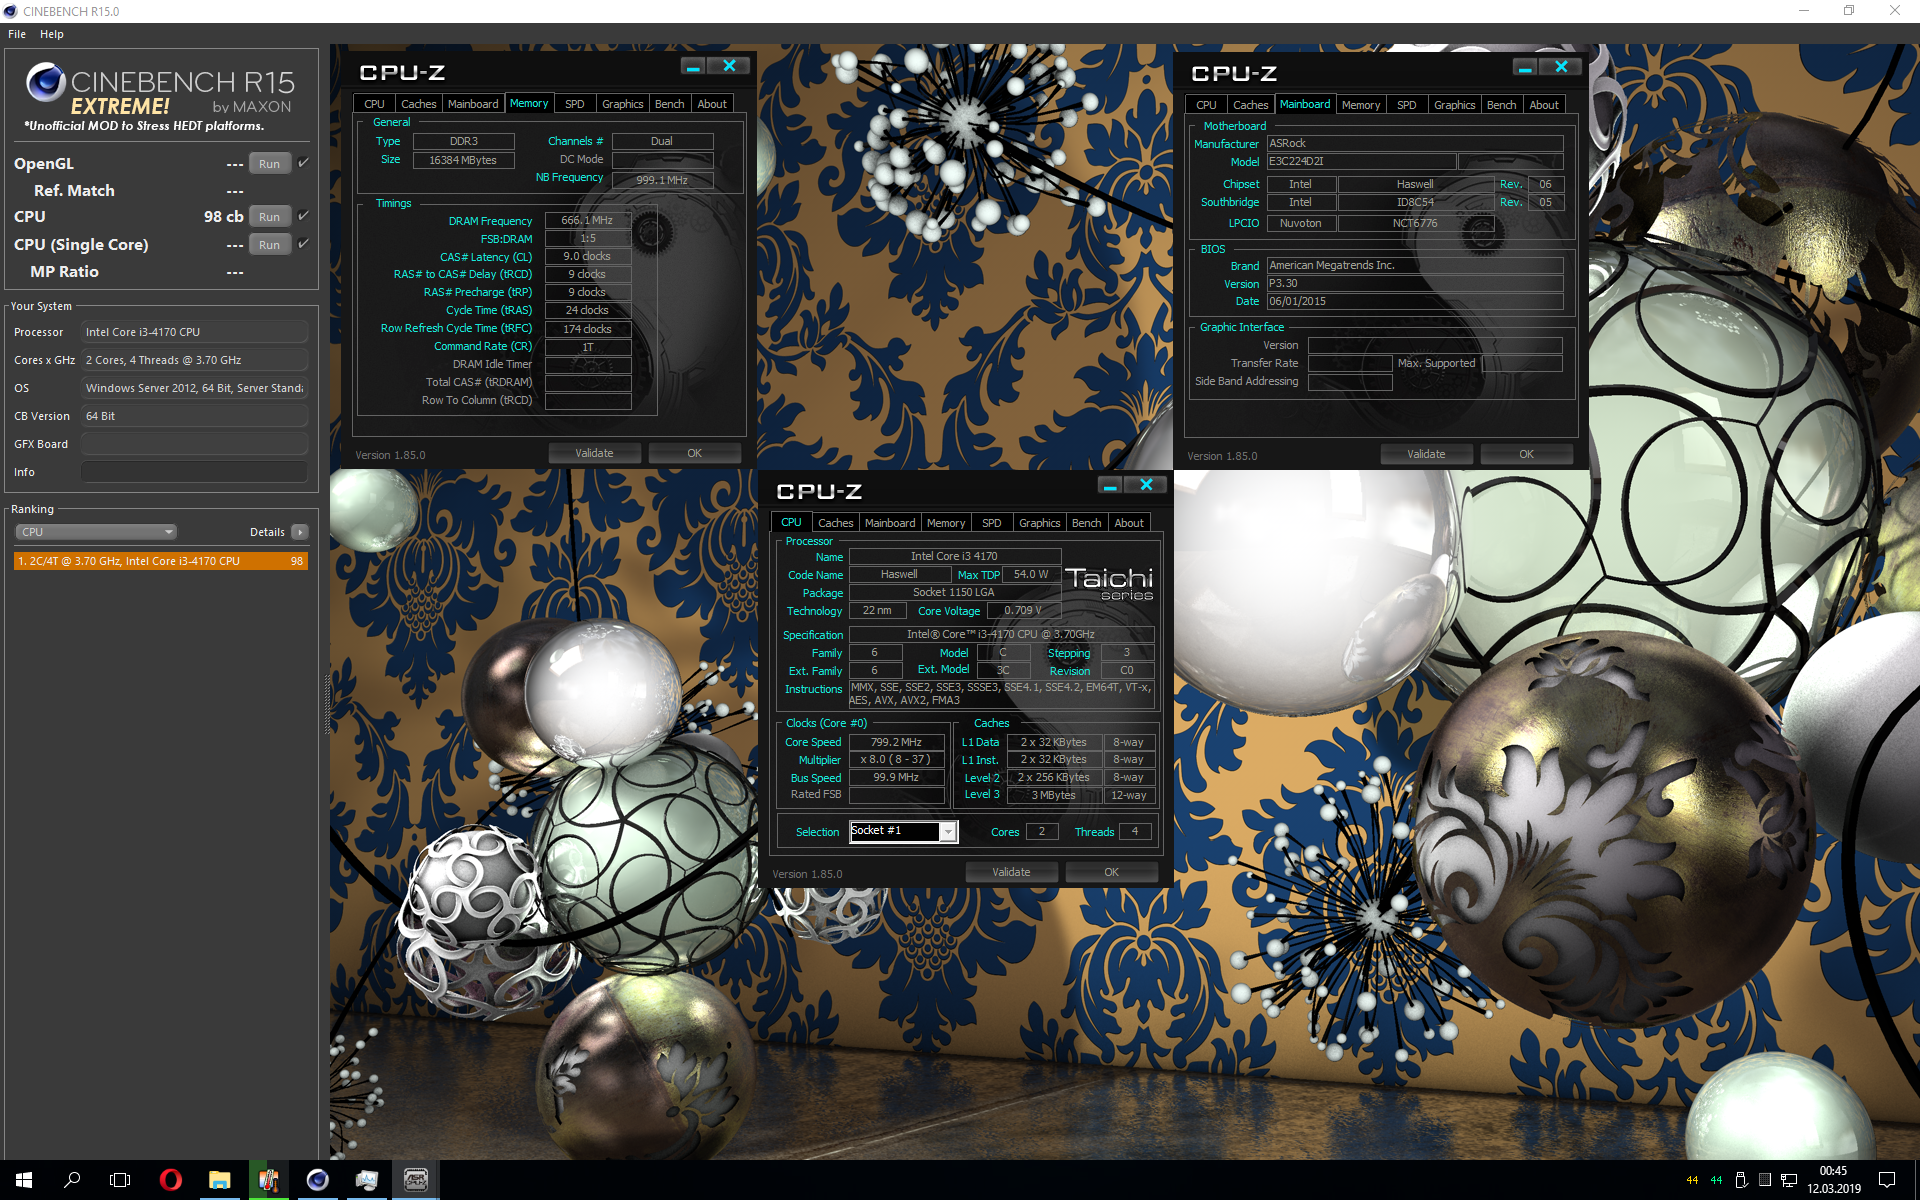Click the grid tray icon
Viewport: 1920px width, 1200px height.
click(1765, 1181)
